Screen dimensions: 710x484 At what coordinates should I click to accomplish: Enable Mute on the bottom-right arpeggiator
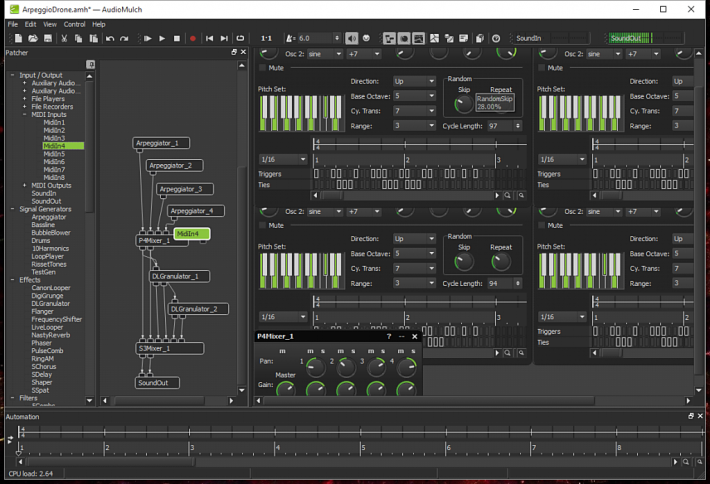541,225
